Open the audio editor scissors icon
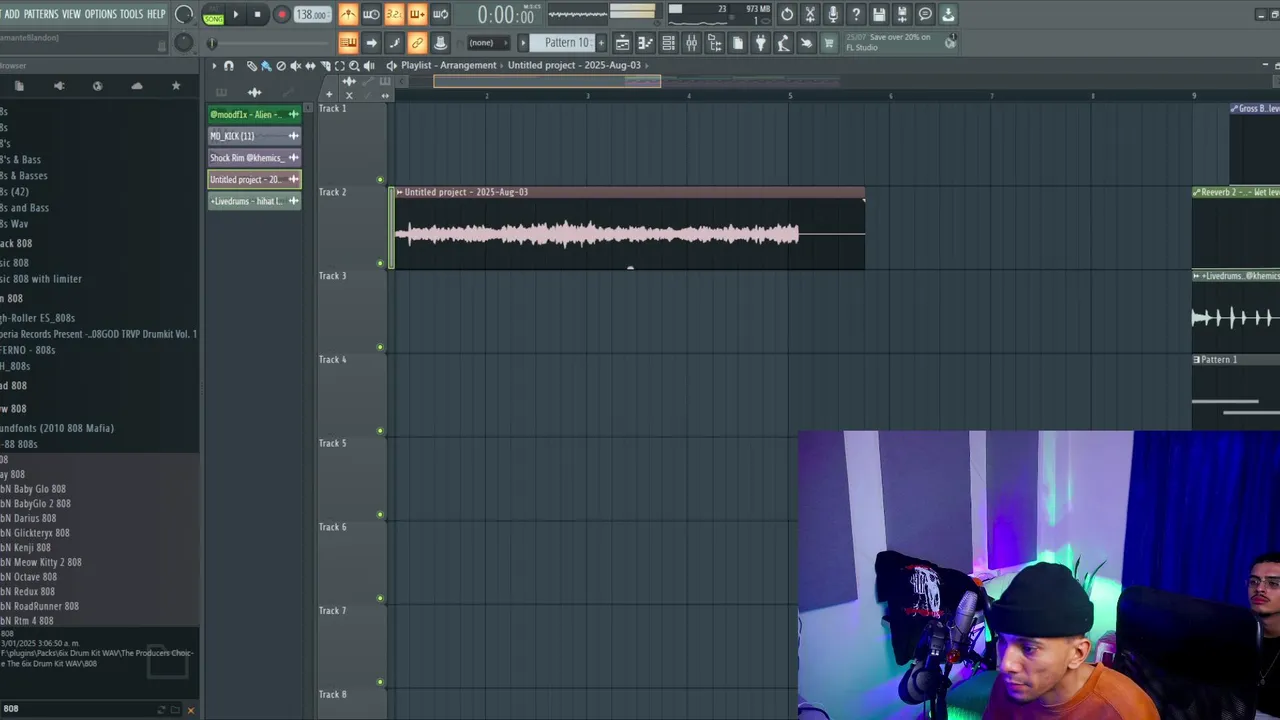This screenshot has width=1280, height=720. 810,14
